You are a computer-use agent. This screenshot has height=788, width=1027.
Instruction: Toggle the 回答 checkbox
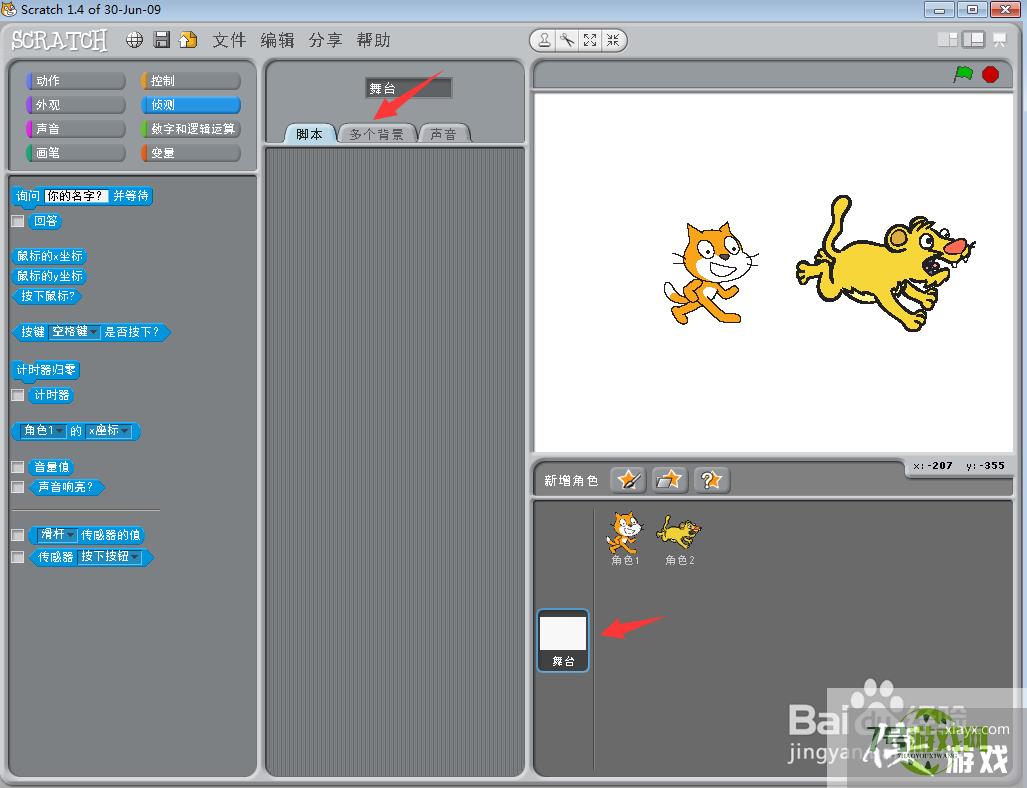(18, 221)
